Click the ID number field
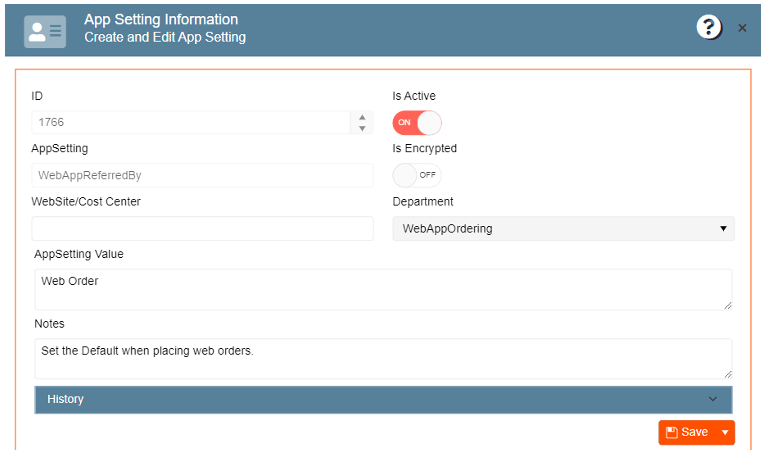The image size is (767, 450). pos(190,122)
